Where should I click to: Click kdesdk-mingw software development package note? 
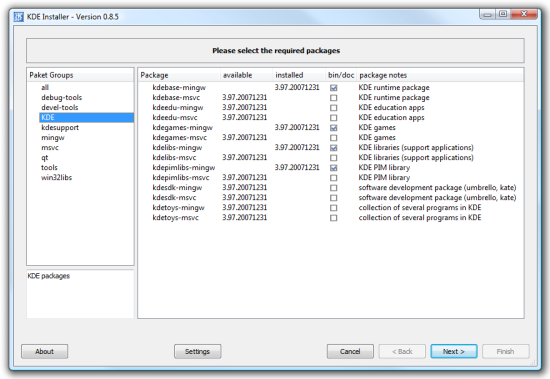click(x=437, y=188)
